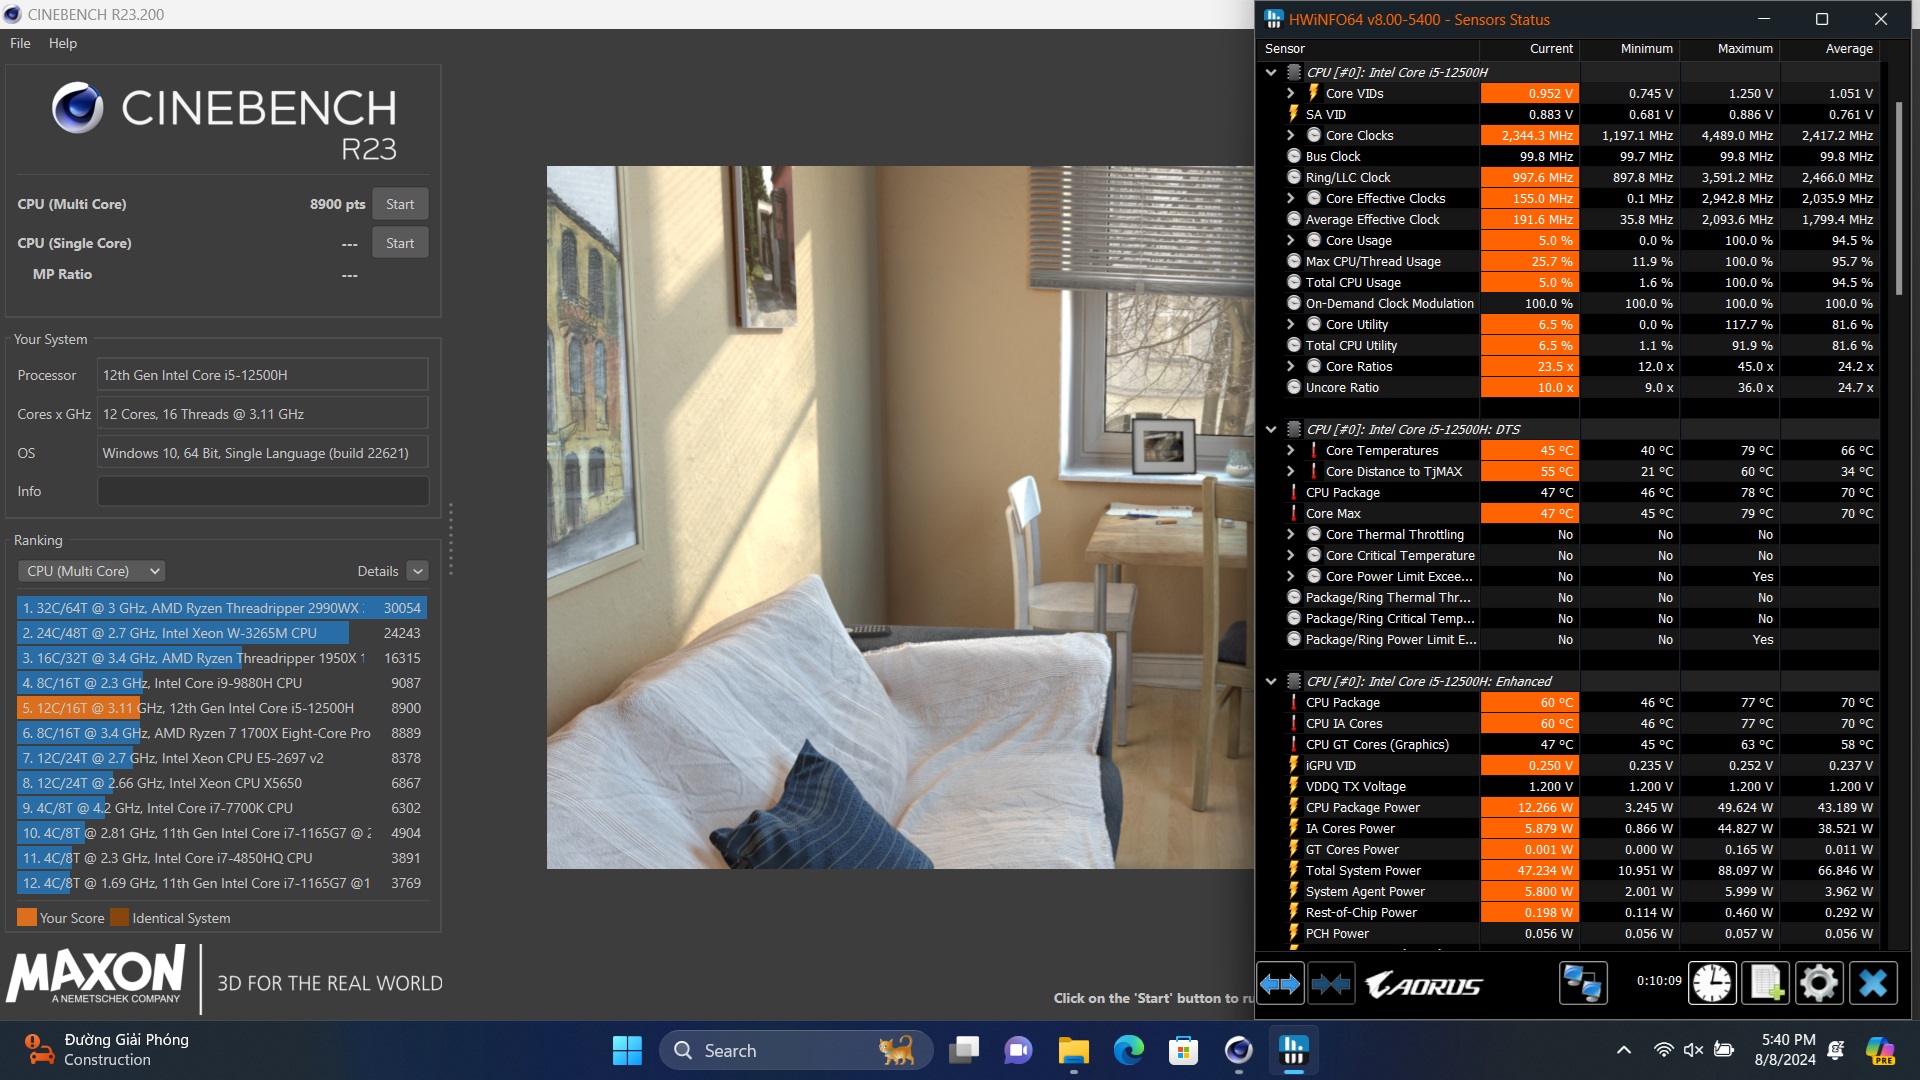Click the Processor field in Your System
This screenshot has width=1920, height=1080.
[x=263, y=375]
